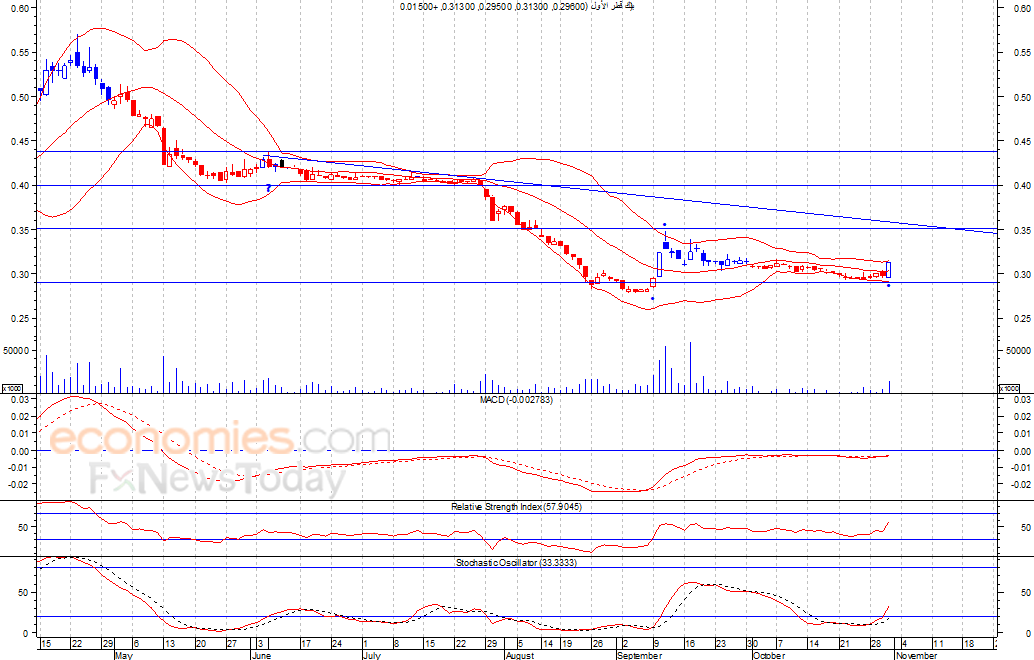Click the August month label
This screenshot has height=660, width=1034.
coord(520,655)
